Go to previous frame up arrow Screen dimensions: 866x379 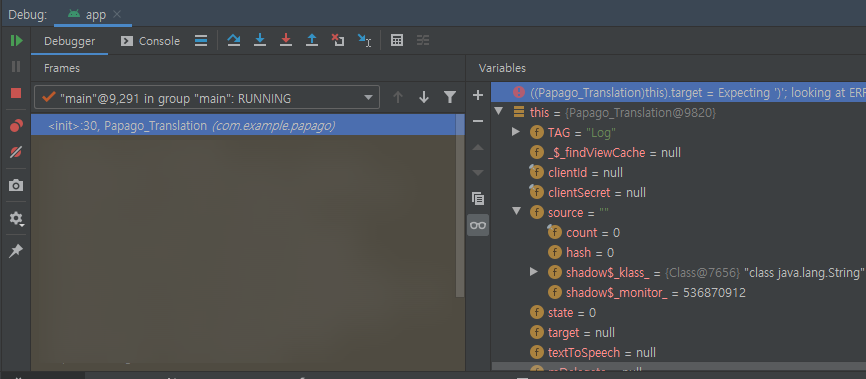tap(398, 97)
